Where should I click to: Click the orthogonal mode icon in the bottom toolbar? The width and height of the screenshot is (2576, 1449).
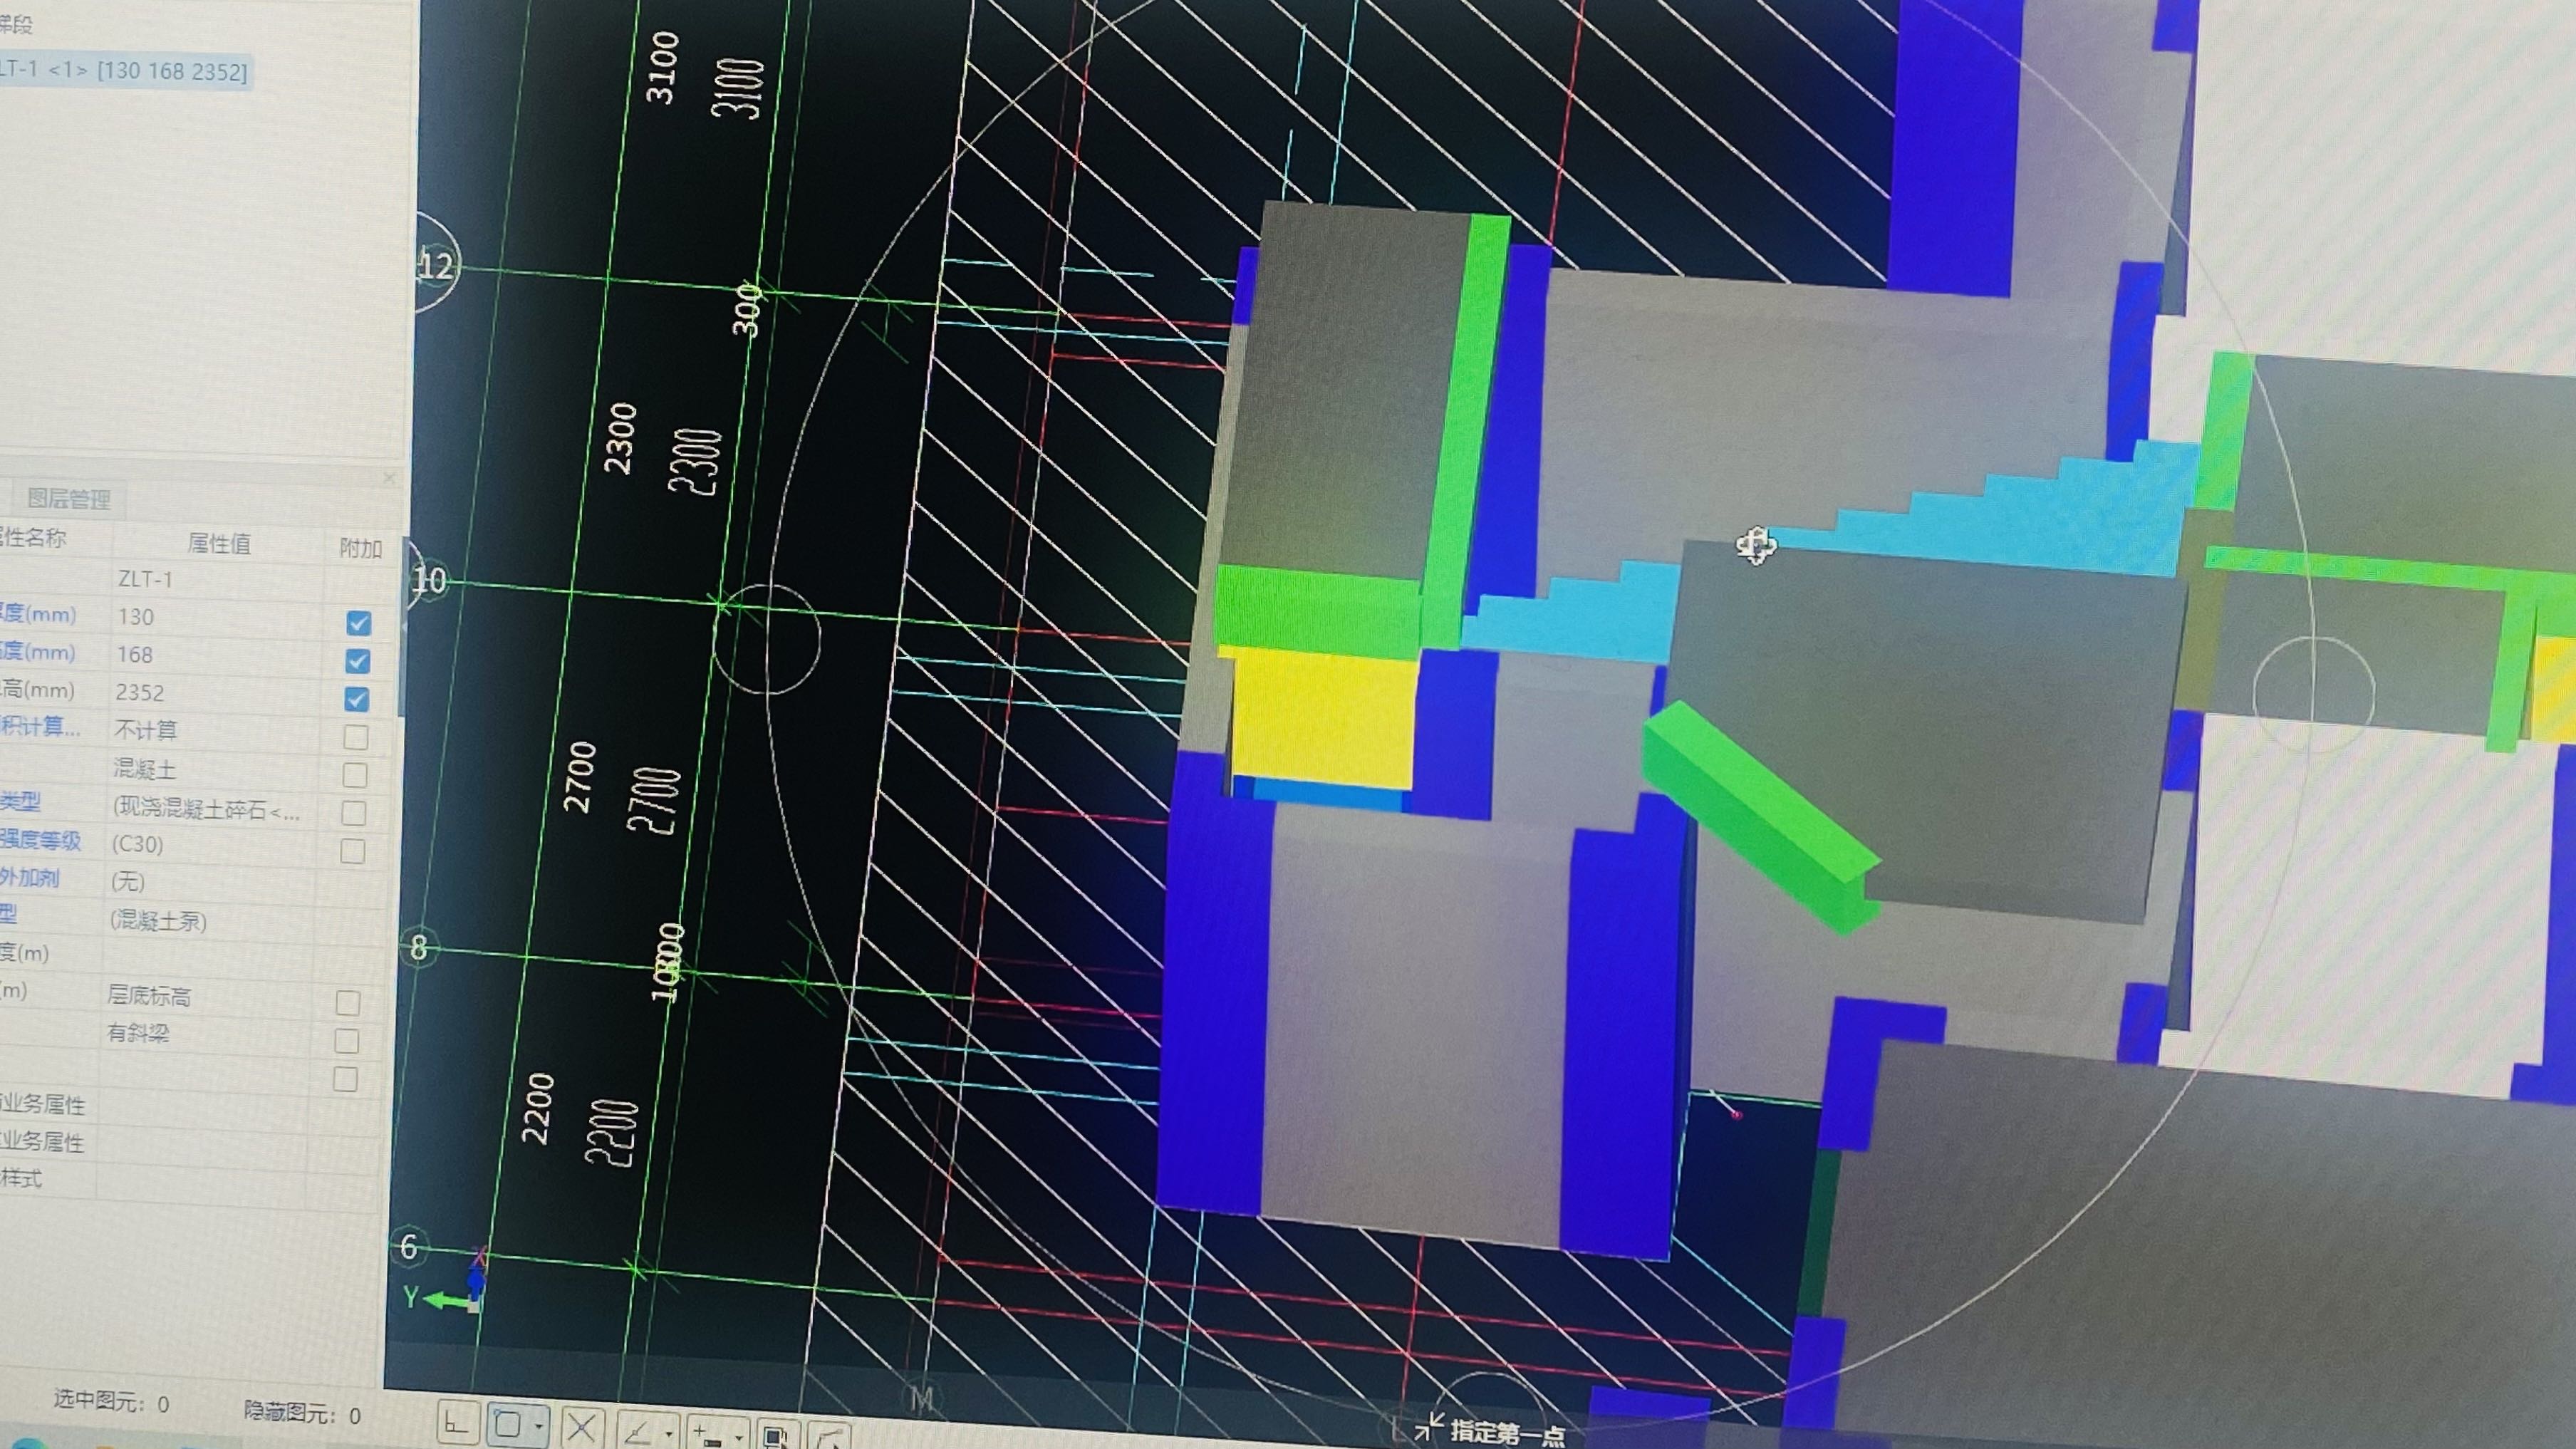pyautogui.click(x=458, y=1423)
